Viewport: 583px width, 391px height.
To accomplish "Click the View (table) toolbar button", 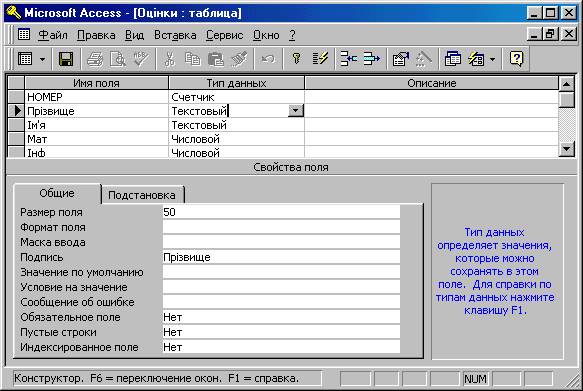I will point(25,59).
